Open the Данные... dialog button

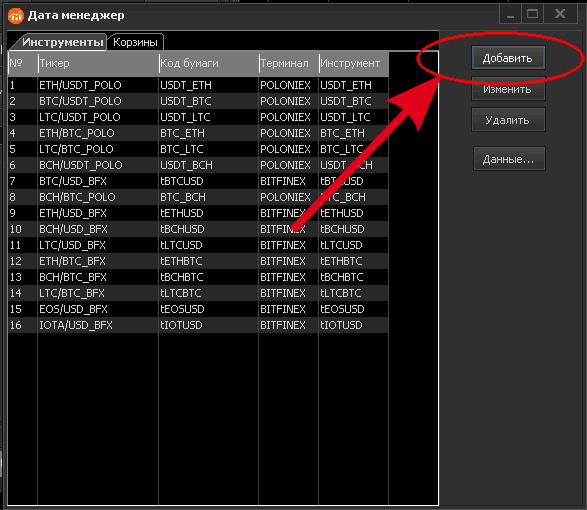(509, 159)
